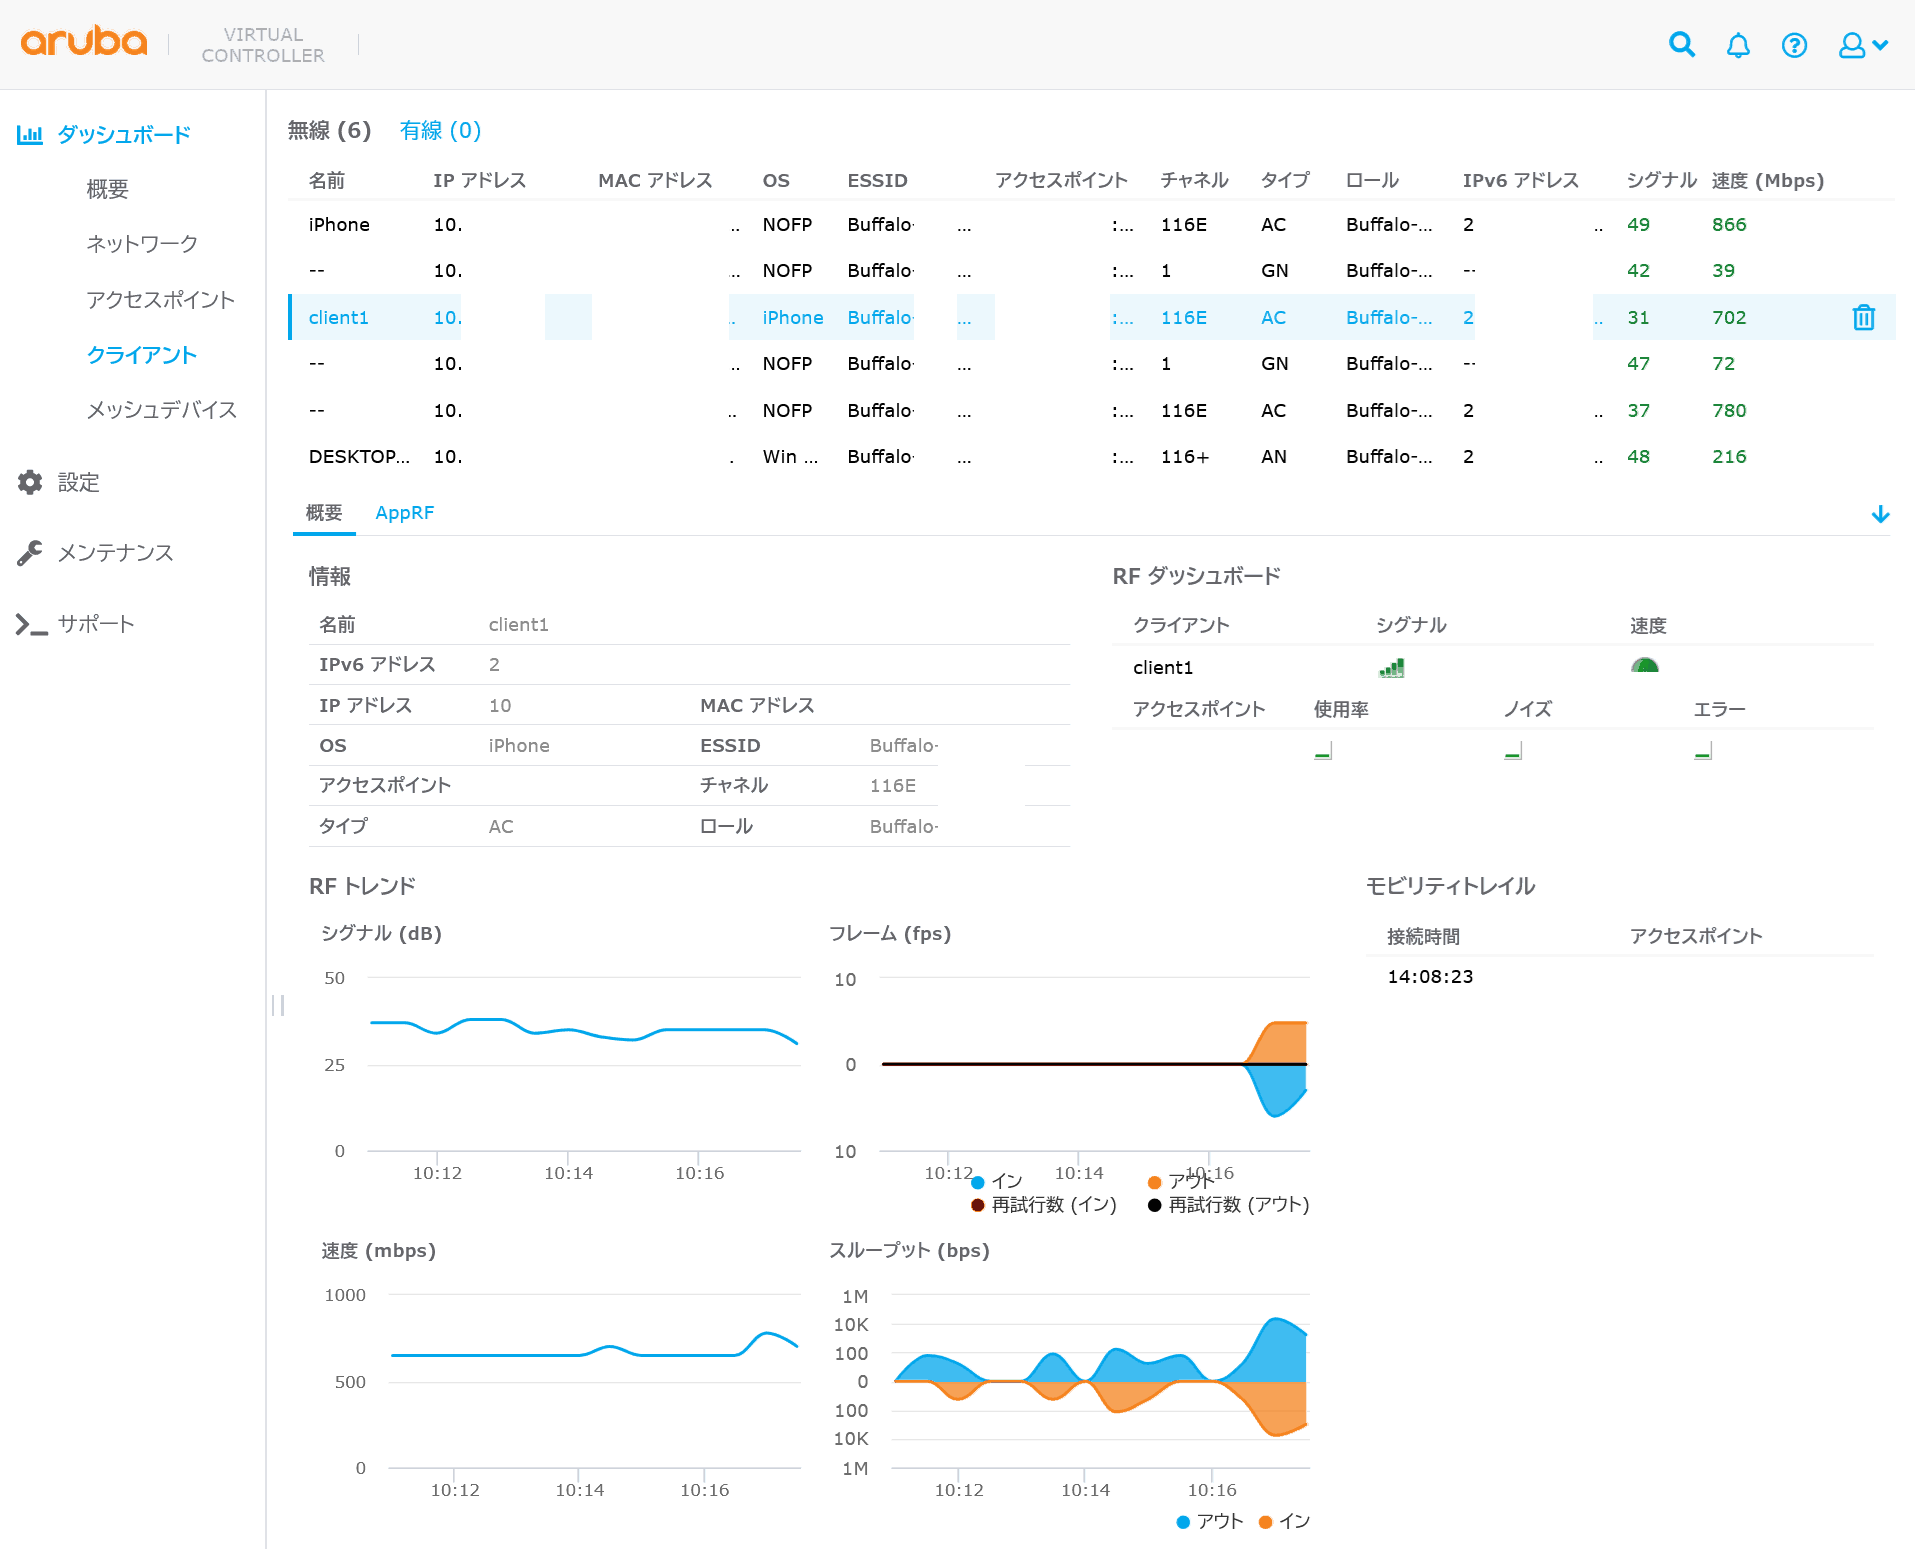Open アクセスポイント in the sidebar
Image resolution: width=1915 pixels, height=1549 pixels.
click(x=160, y=300)
